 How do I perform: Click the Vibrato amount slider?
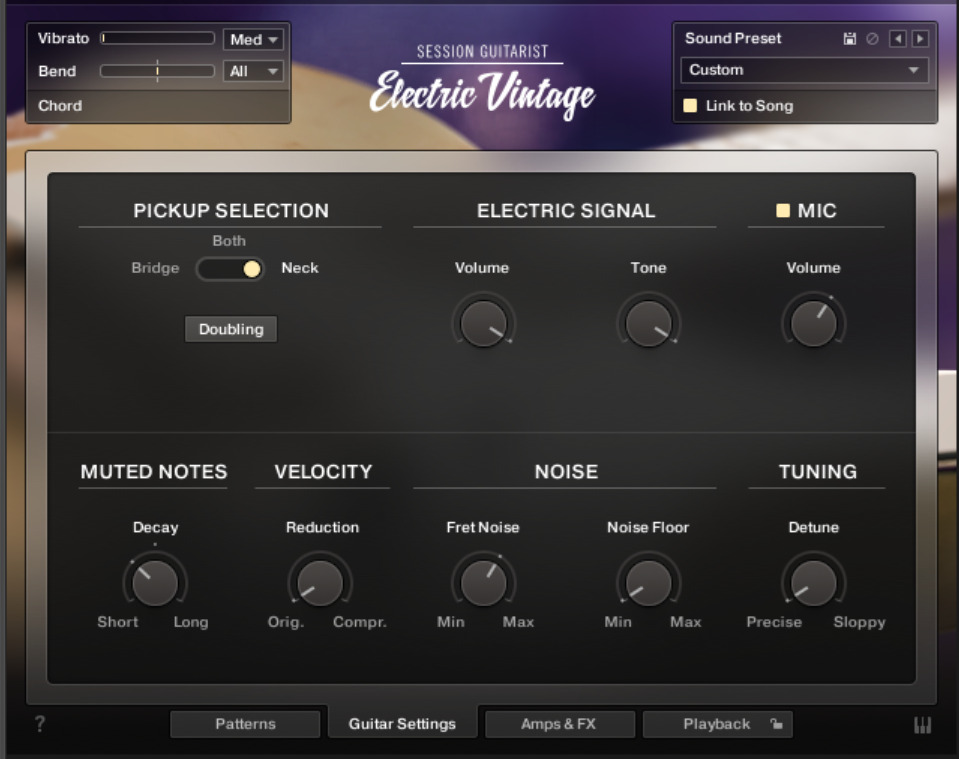coord(158,39)
